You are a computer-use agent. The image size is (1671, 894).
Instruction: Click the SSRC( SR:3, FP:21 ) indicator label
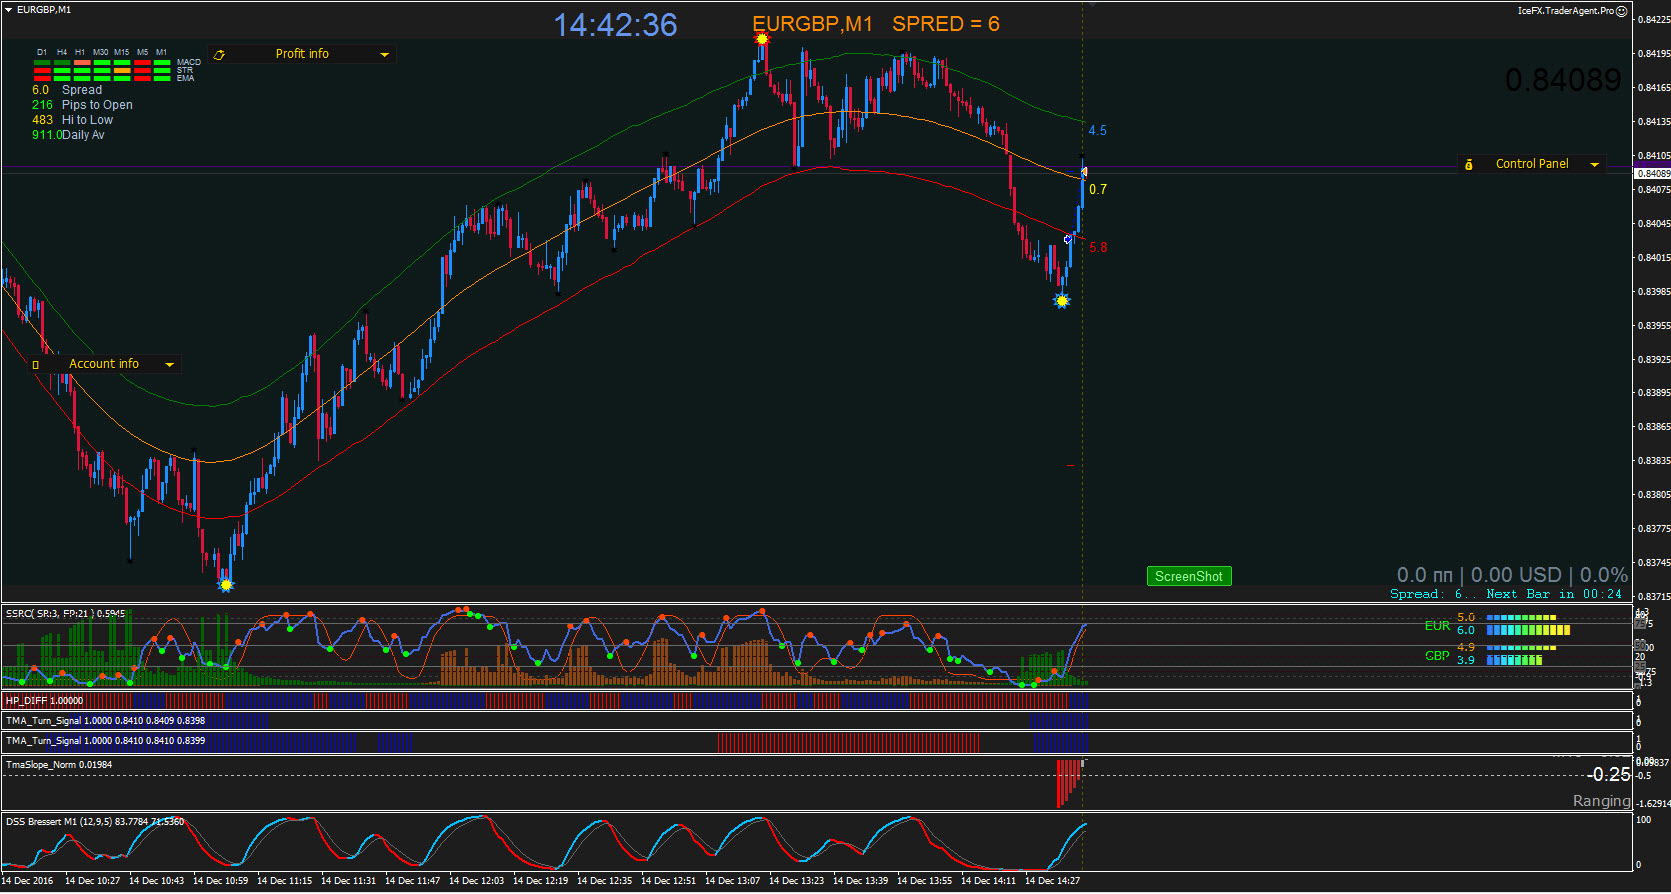[65, 613]
